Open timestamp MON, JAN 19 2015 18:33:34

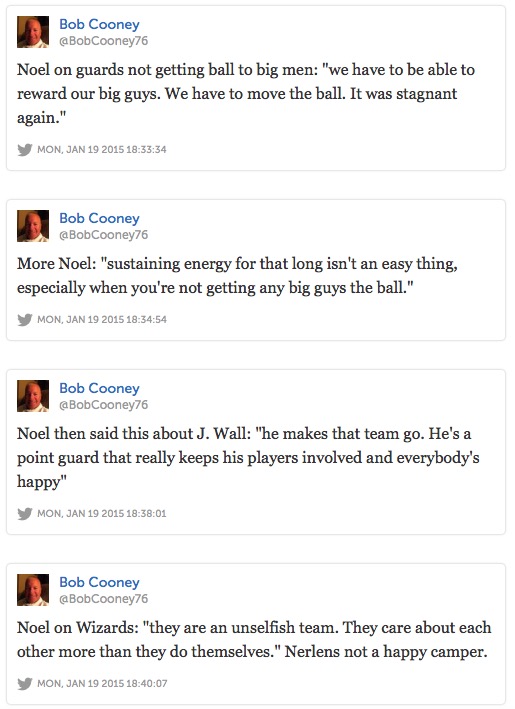click(x=102, y=150)
